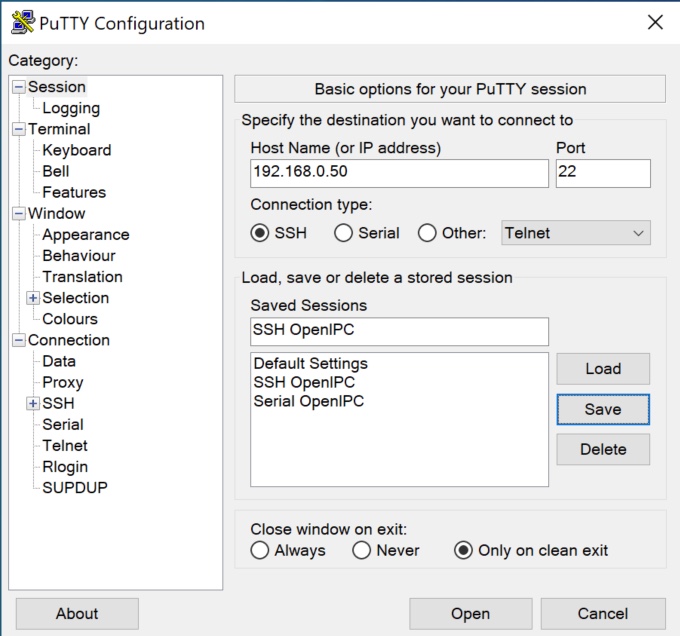680x636 pixels.
Task: Click the Open button to connect
Action: 470,614
